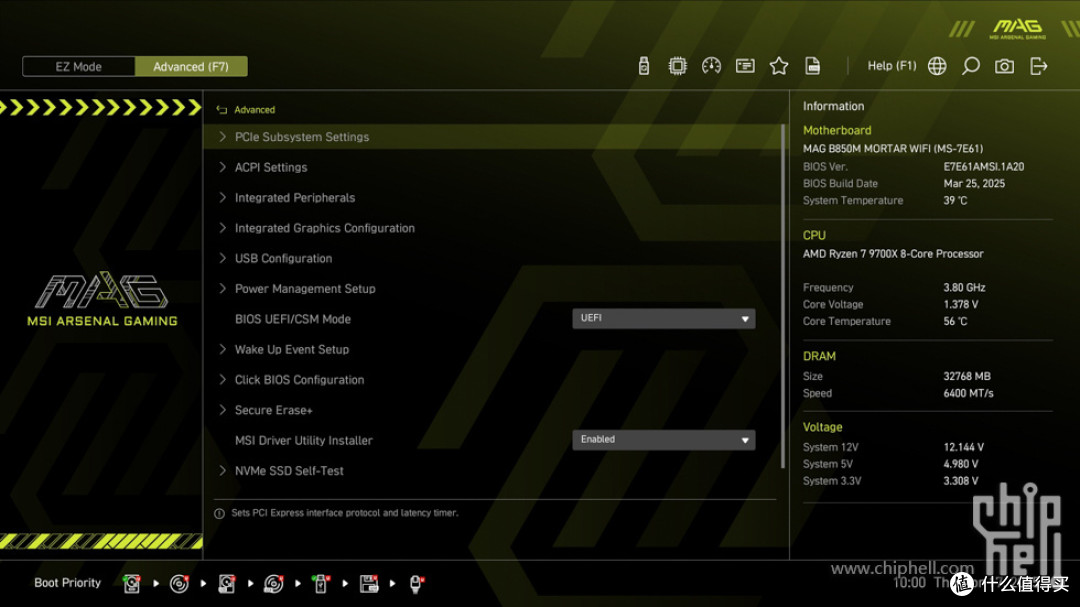Screen dimensions: 1080x607
Task: Select the Advanced (F7) tab
Action: pos(191,67)
